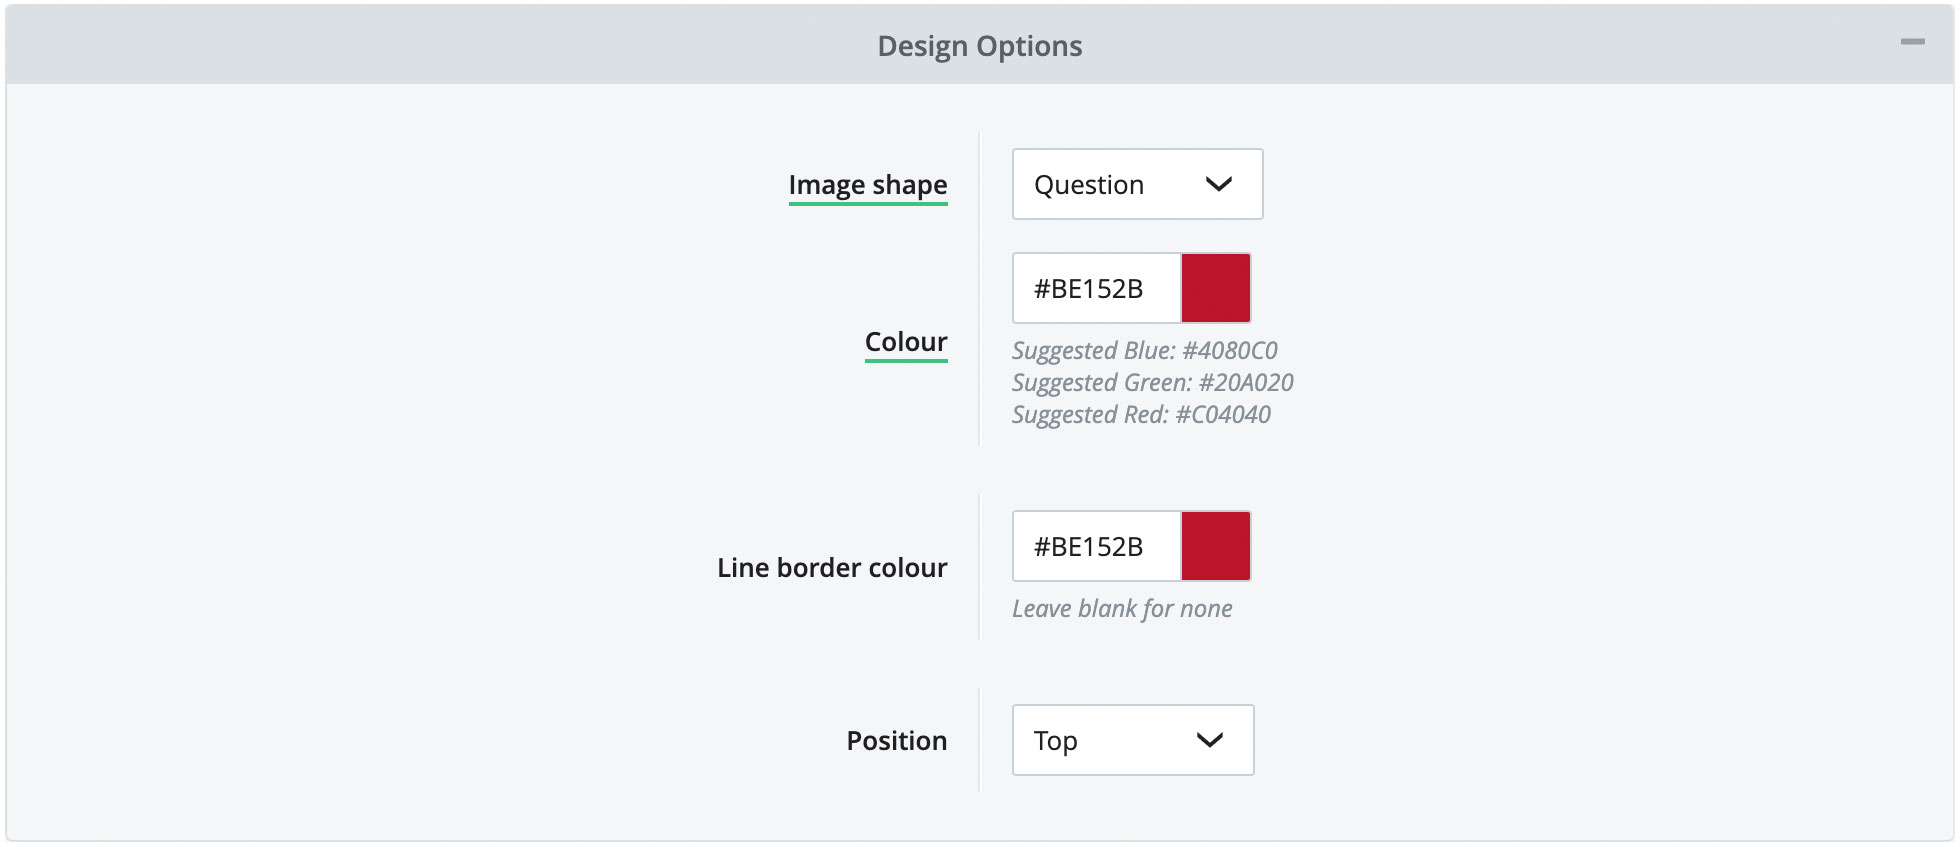Click the Design Options header title

979,44
